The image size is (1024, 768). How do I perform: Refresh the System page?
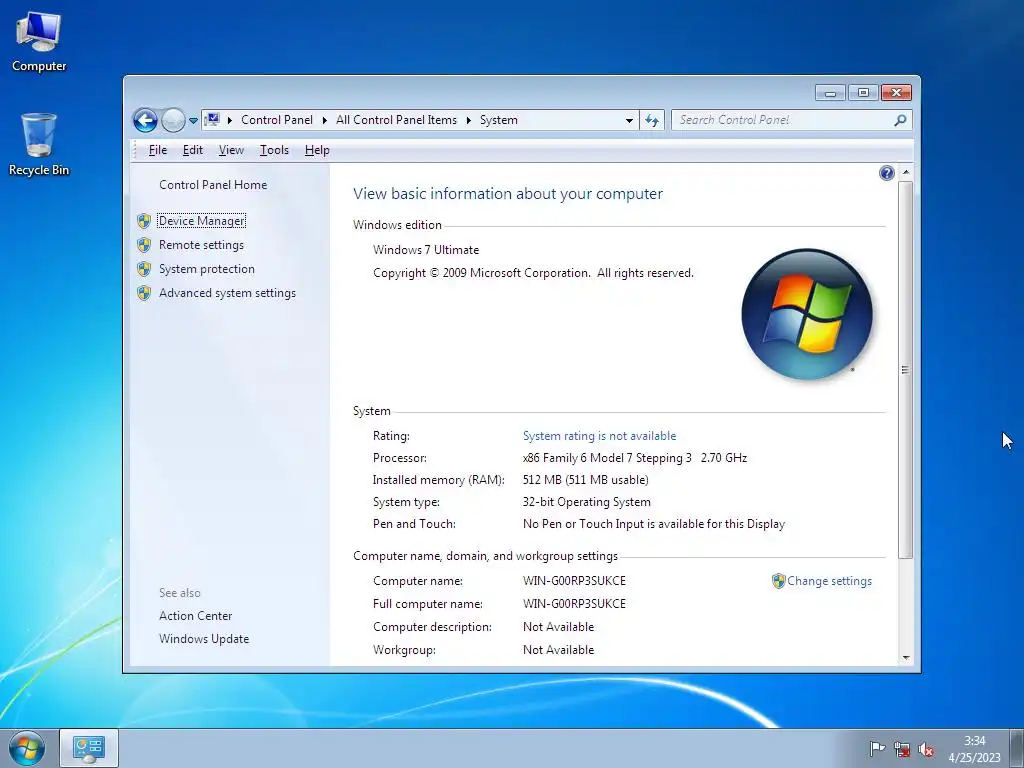coord(652,120)
